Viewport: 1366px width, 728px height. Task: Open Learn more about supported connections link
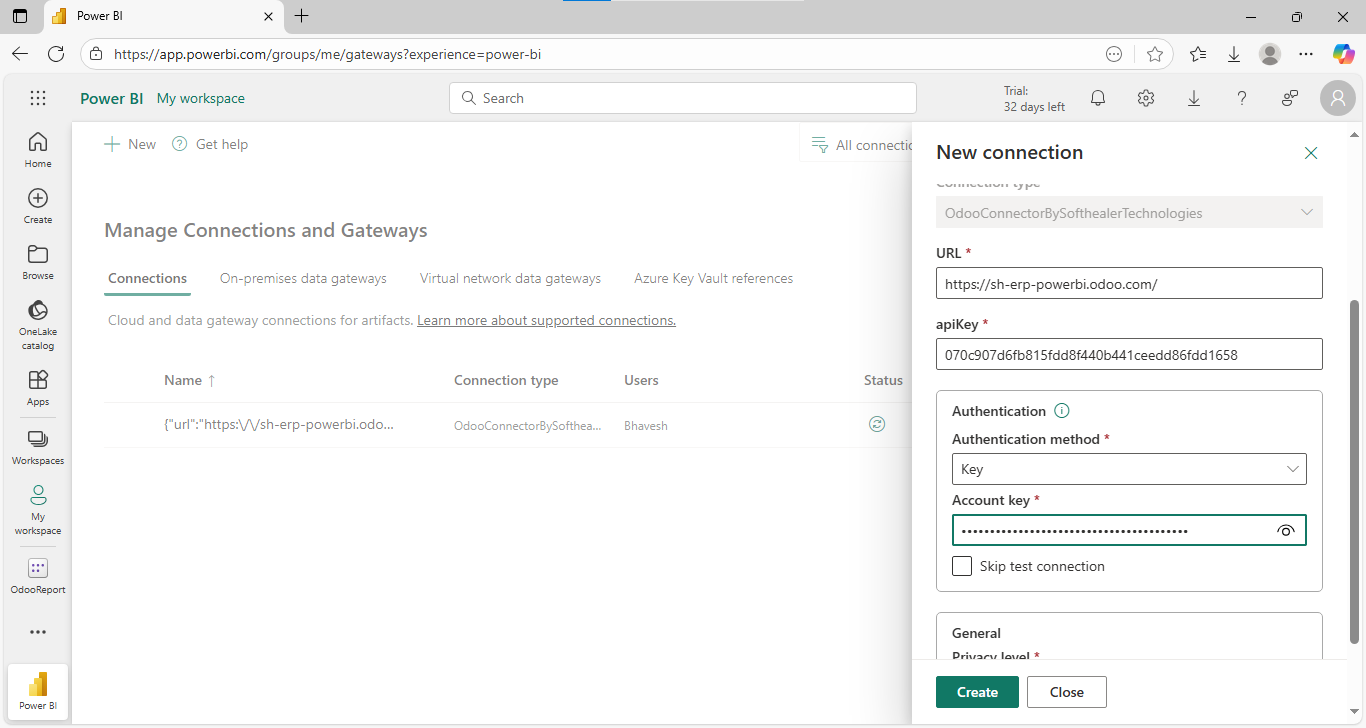coord(546,320)
